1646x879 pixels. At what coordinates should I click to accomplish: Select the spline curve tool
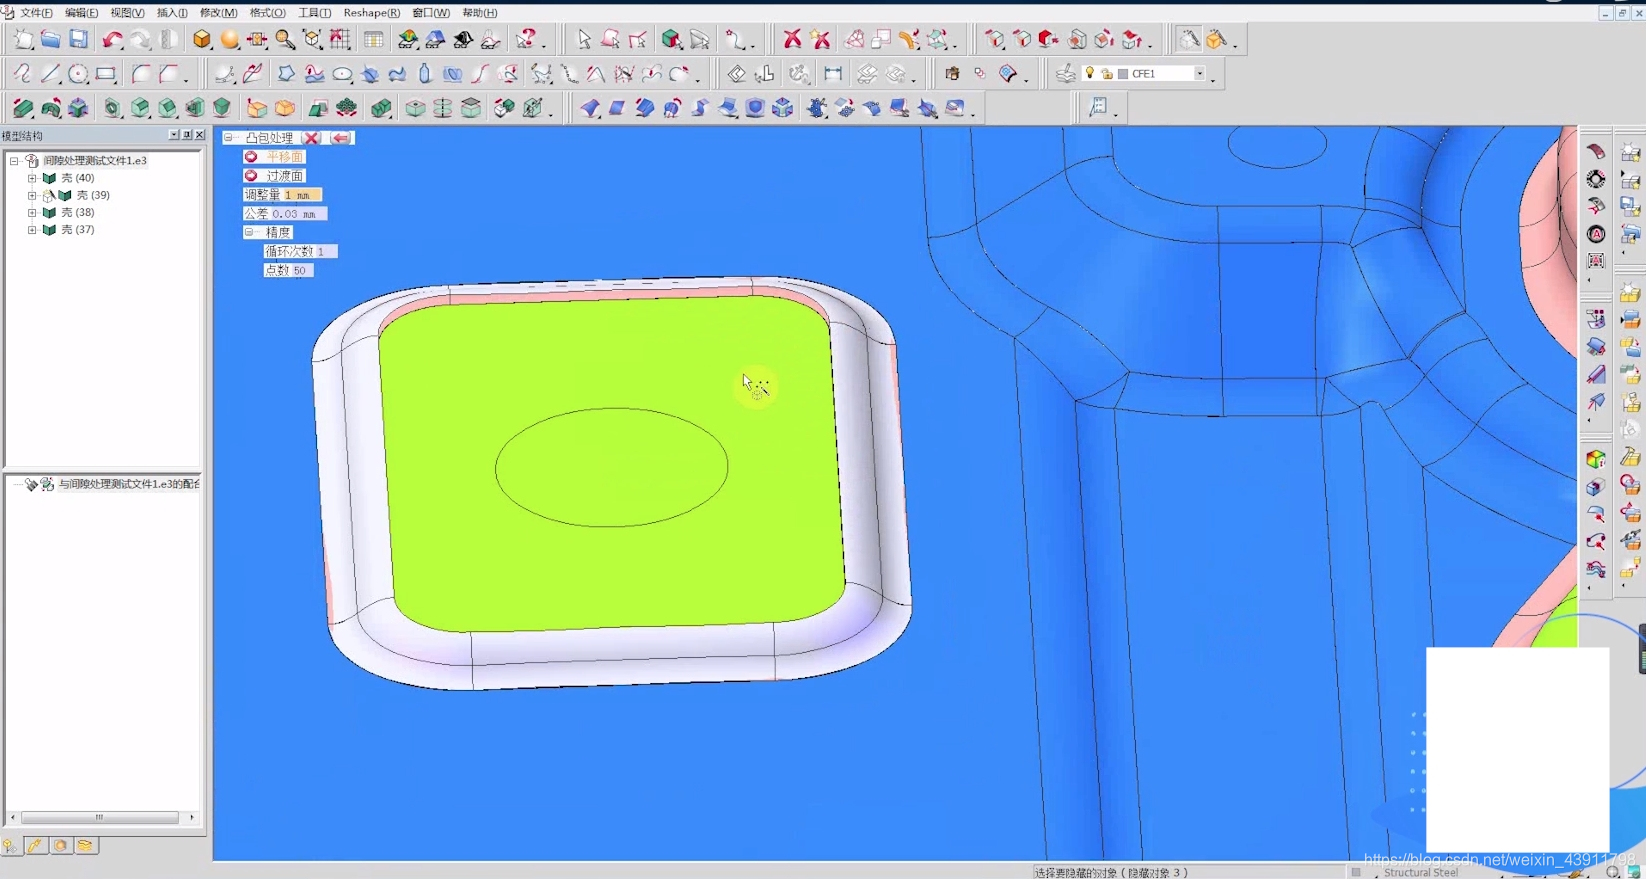[22, 74]
